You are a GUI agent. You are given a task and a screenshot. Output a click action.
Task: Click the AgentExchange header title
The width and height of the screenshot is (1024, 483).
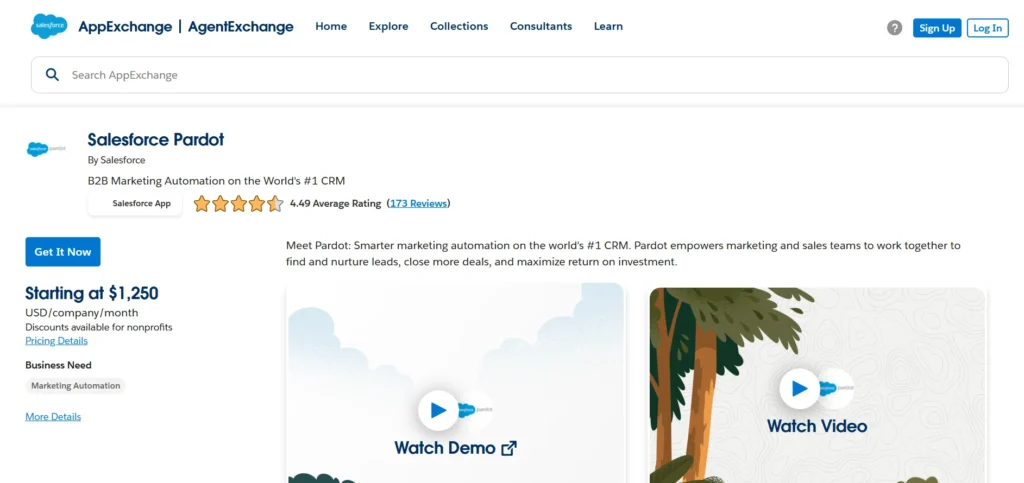pyautogui.click(x=241, y=27)
